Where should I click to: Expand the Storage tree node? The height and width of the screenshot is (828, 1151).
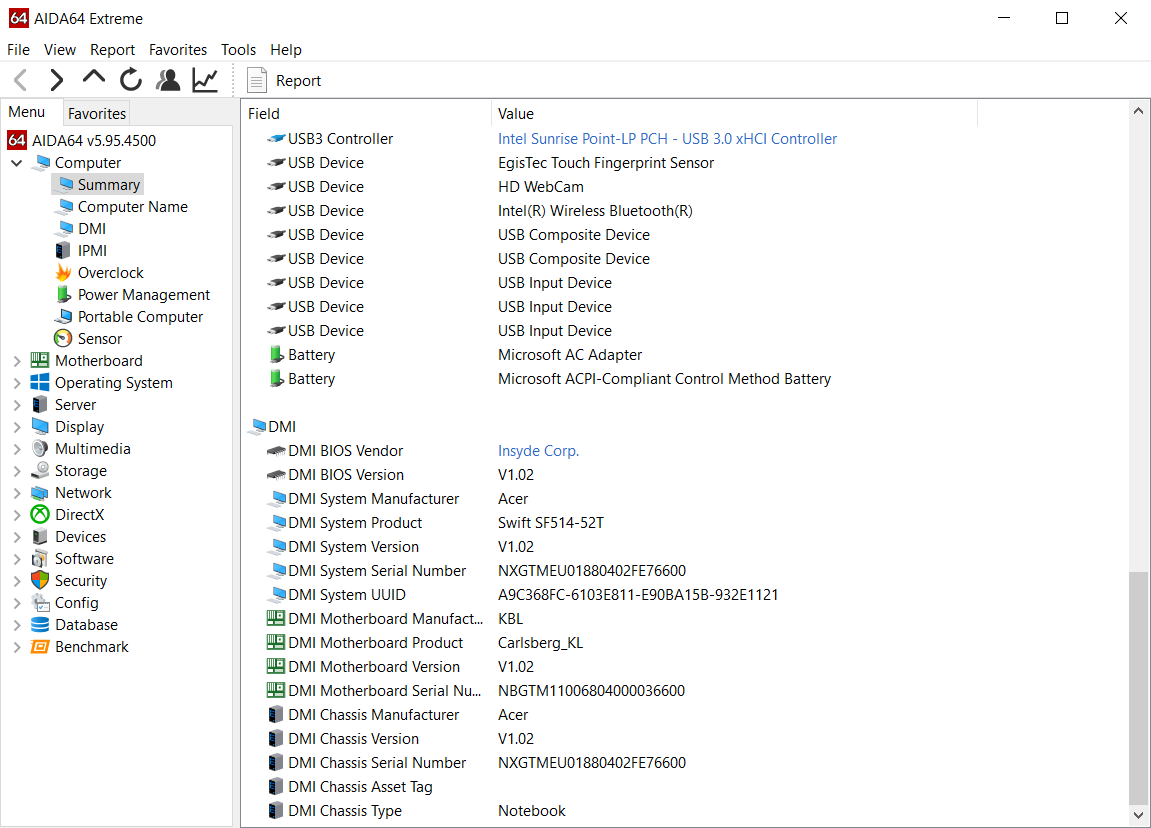[x=17, y=471]
